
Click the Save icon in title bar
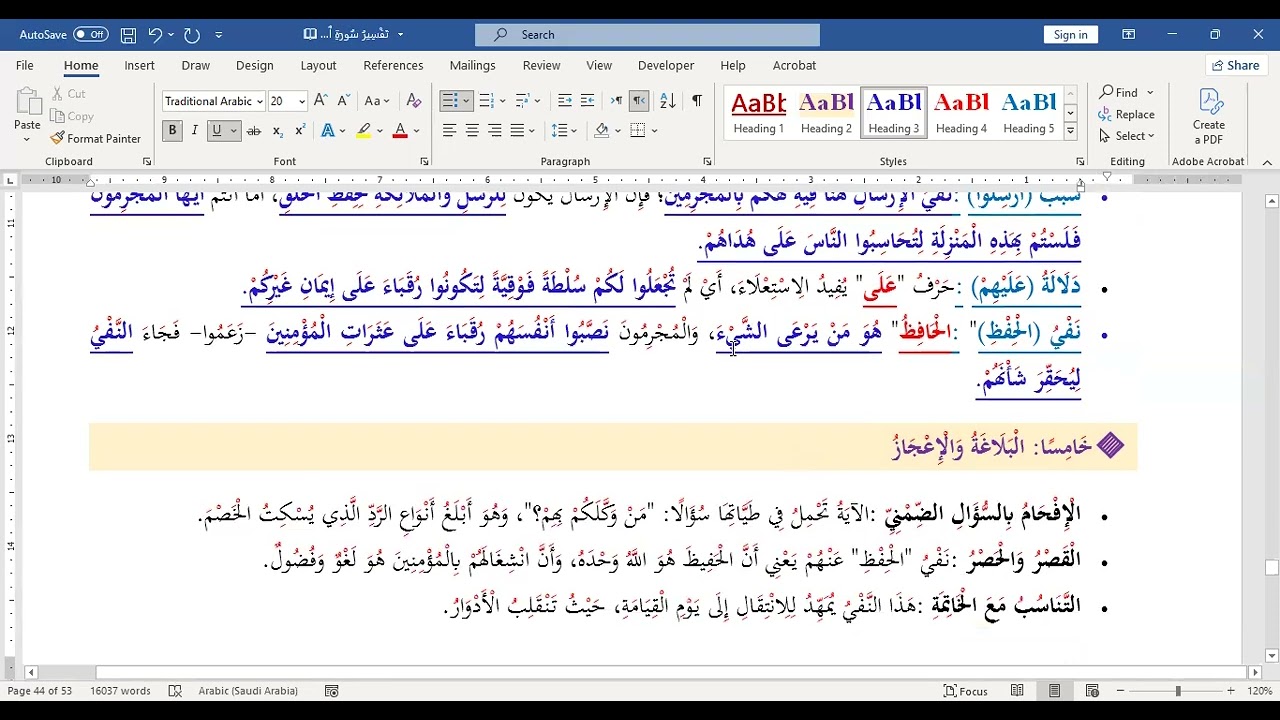[128, 34]
